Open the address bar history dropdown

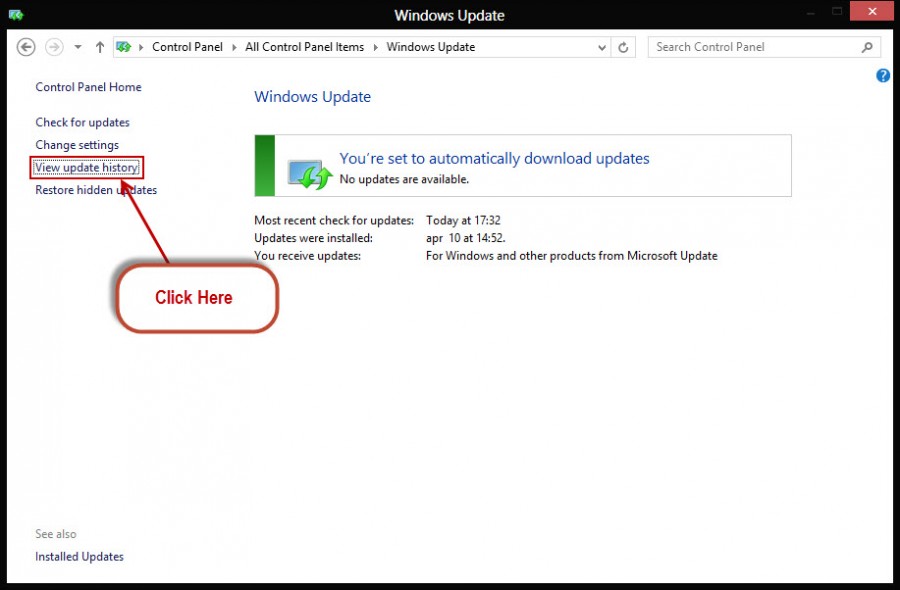tap(602, 48)
